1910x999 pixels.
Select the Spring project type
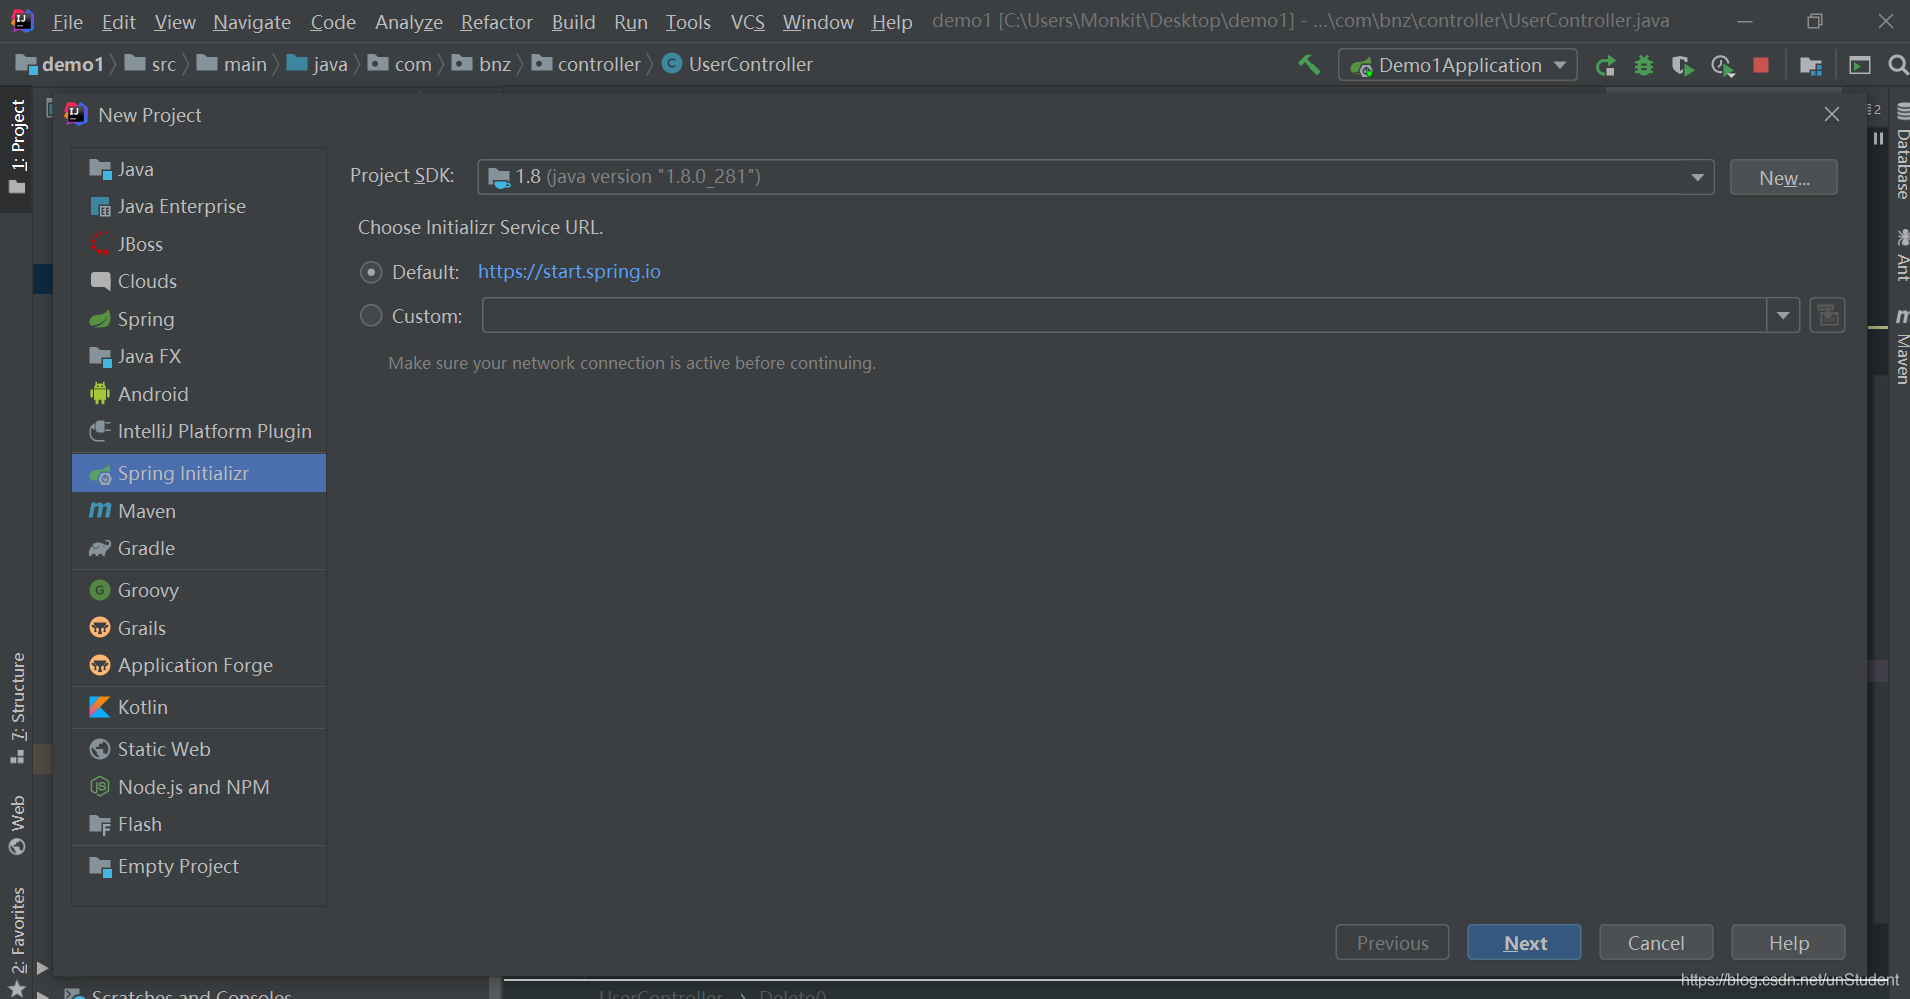tap(199, 319)
